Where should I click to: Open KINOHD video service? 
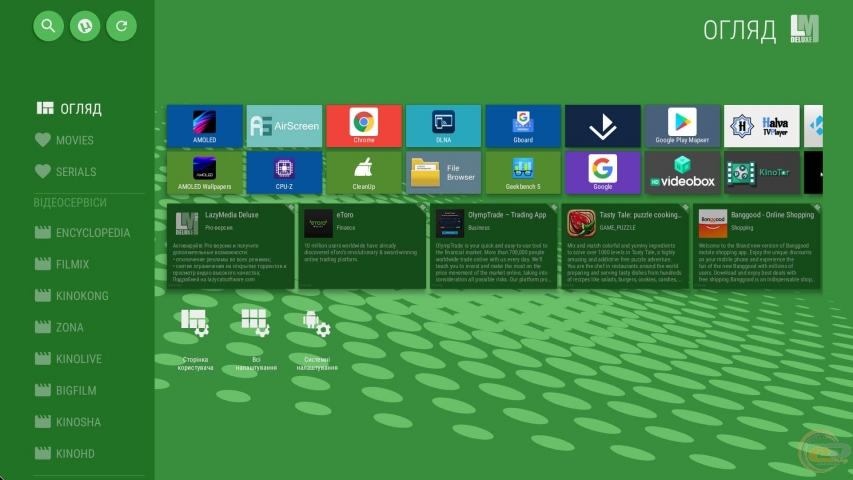[x=64, y=454]
